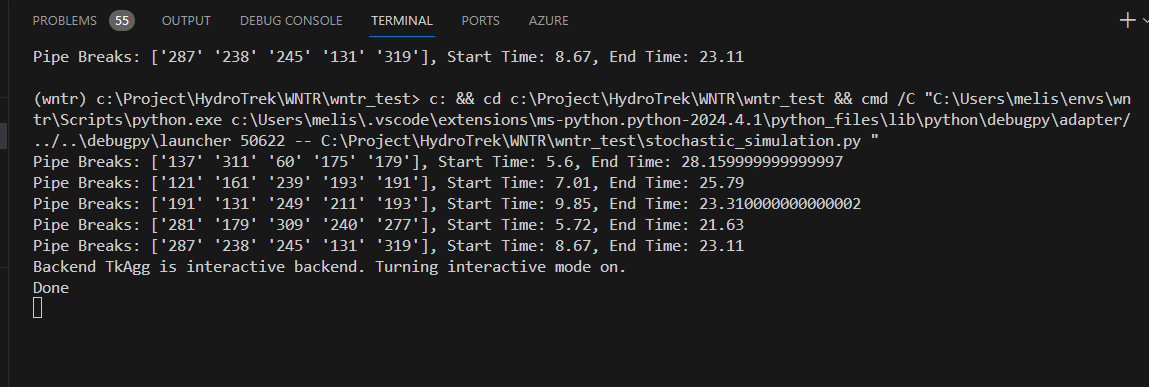Click the Pipe Breaks line ending 23.310000000000002
The width and height of the screenshot is (1149, 387).
pyautogui.click(x=447, y=204)
